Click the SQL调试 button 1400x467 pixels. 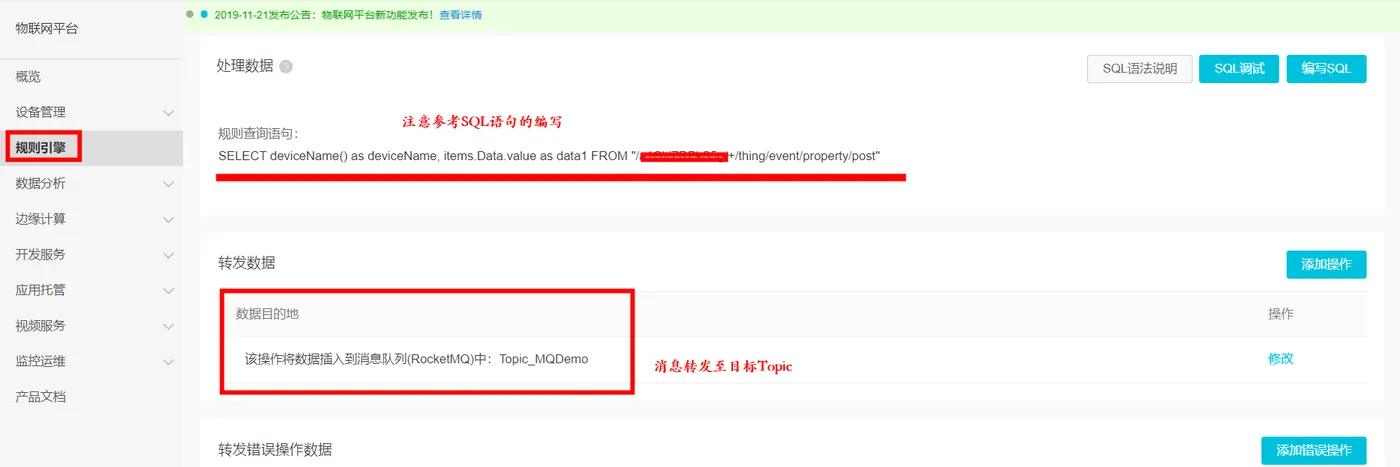click(x=1239, y=68)
